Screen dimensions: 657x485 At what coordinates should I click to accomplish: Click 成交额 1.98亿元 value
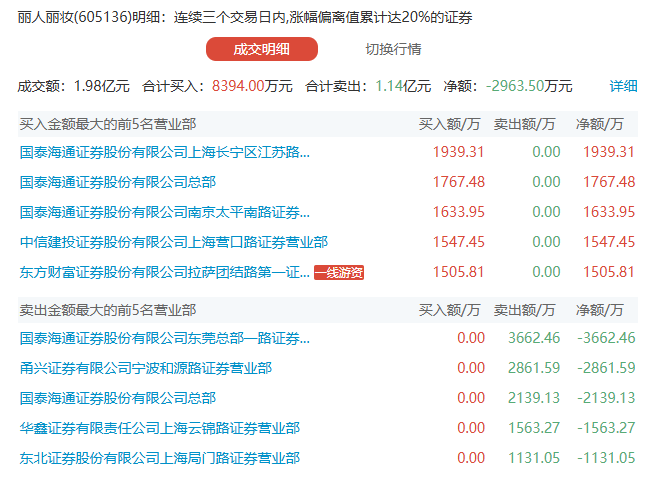click(101, 86)
